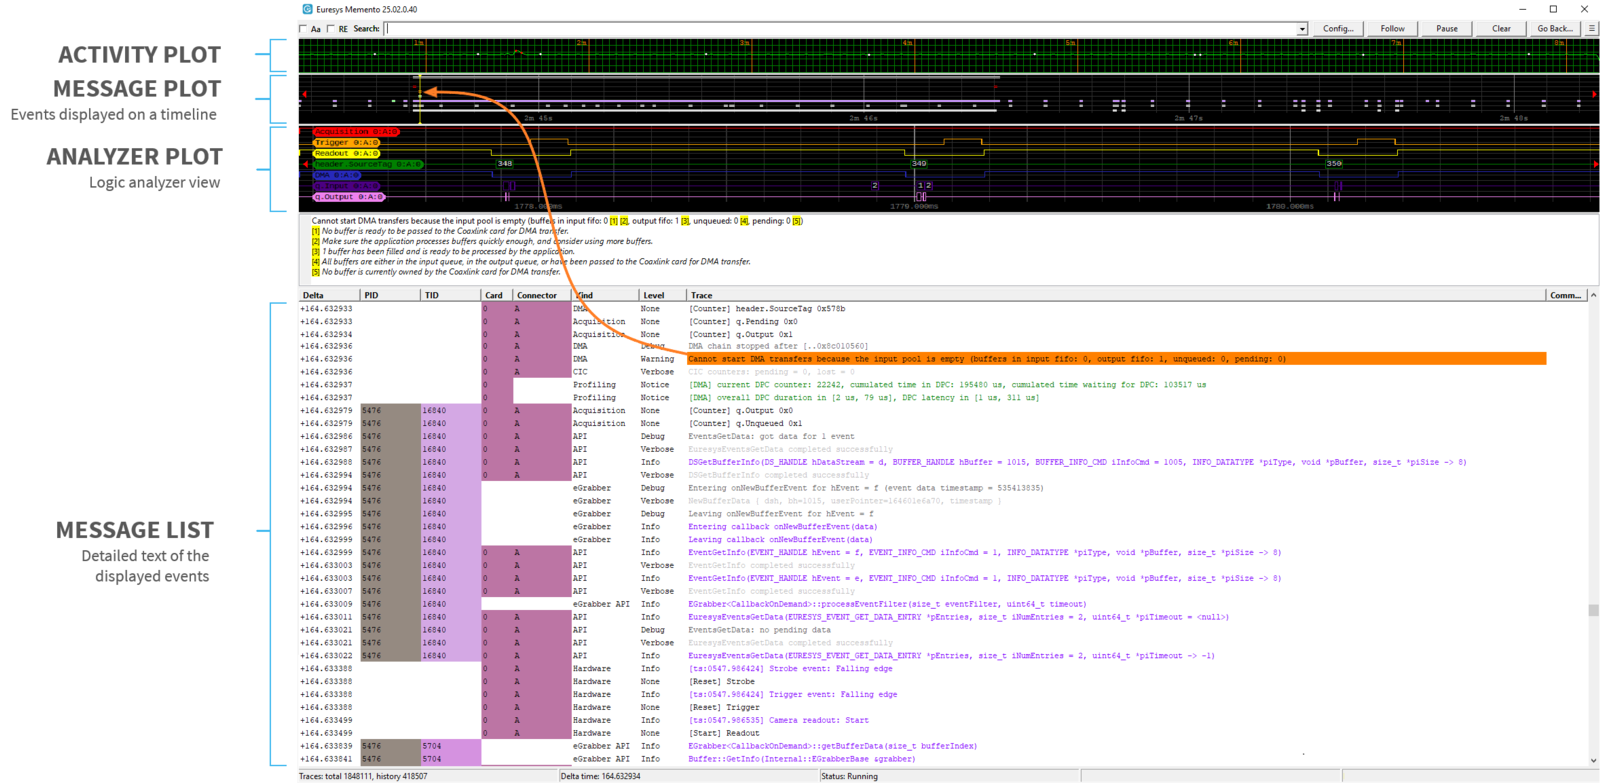Click the message list scrollbar down arrow
This screenshot has width=1600, height=783.
[x=1593, y=761]
